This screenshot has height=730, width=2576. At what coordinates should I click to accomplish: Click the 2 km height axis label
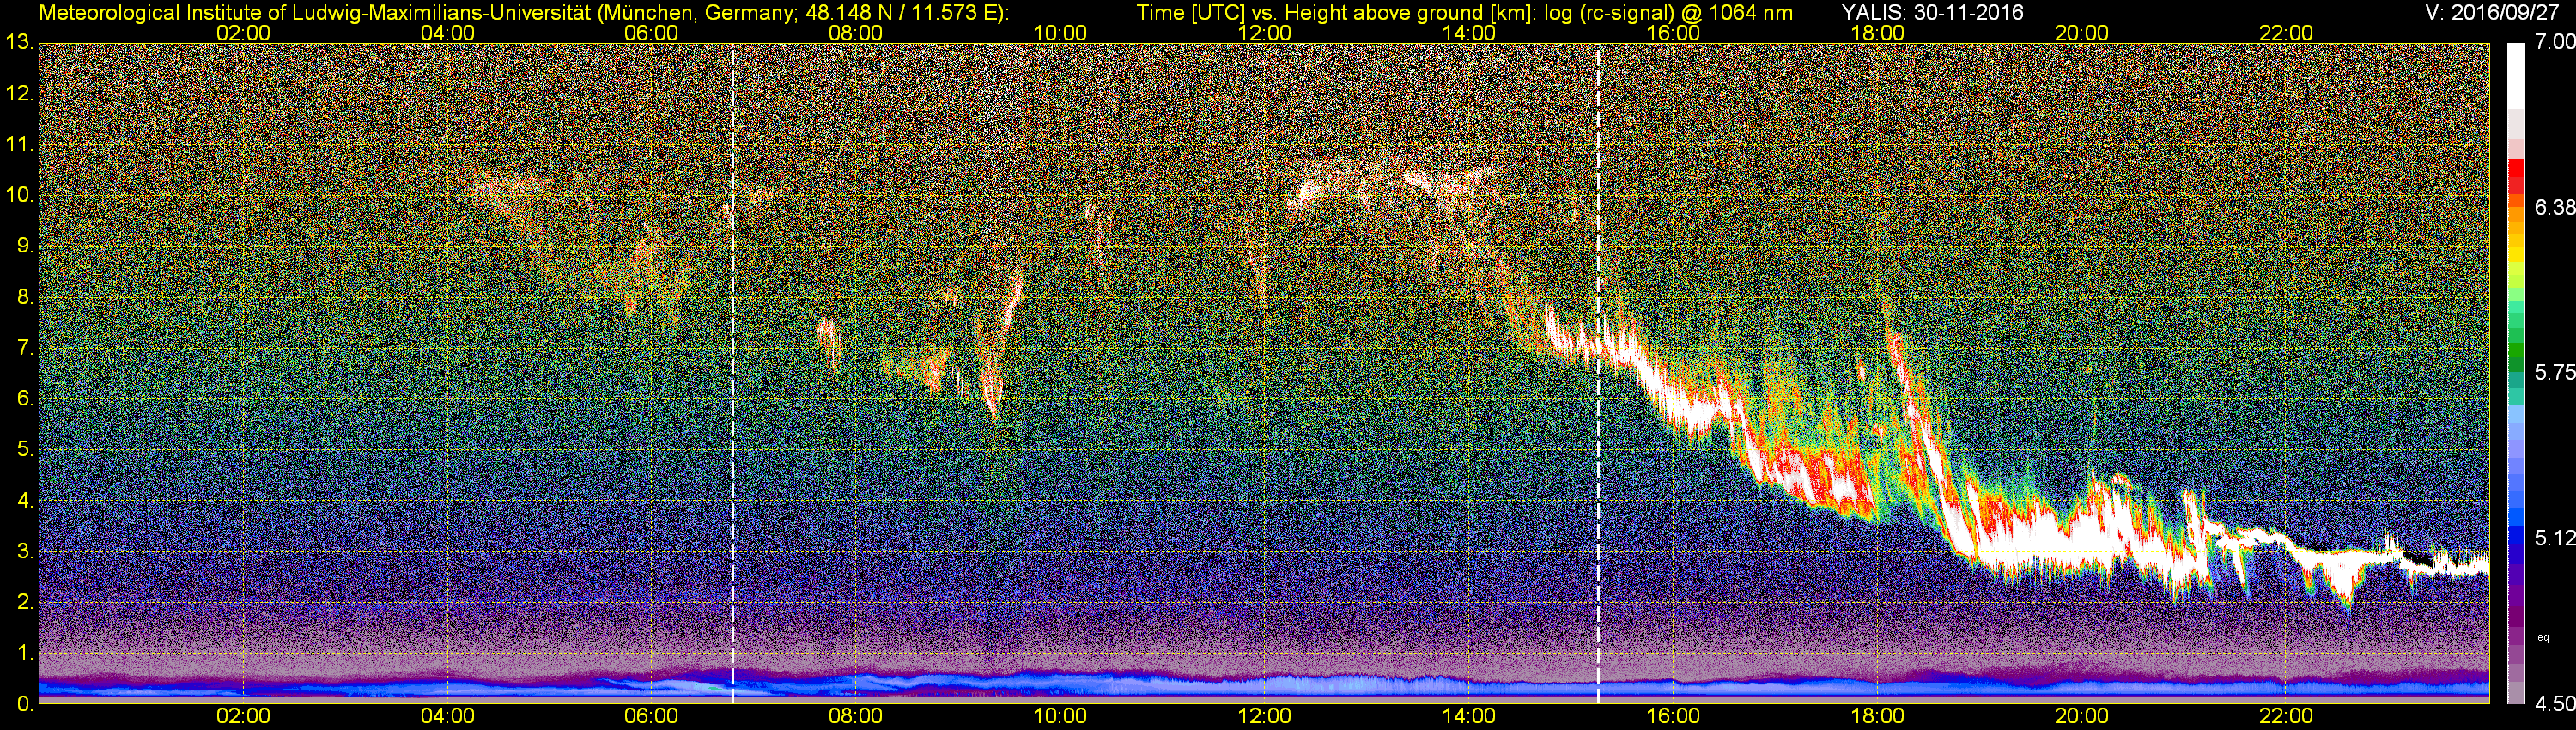24,602
